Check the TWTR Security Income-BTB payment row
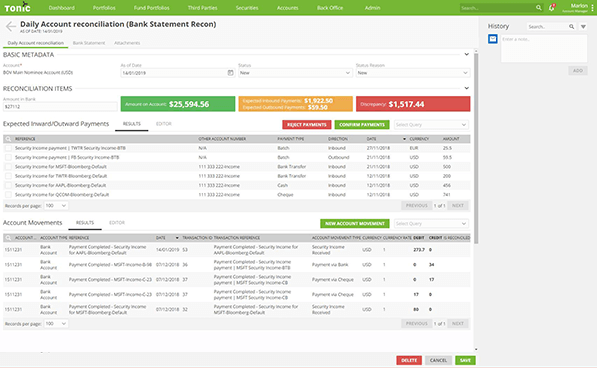The height and width of the screenshot is (368, 597). tap(8, 148)
